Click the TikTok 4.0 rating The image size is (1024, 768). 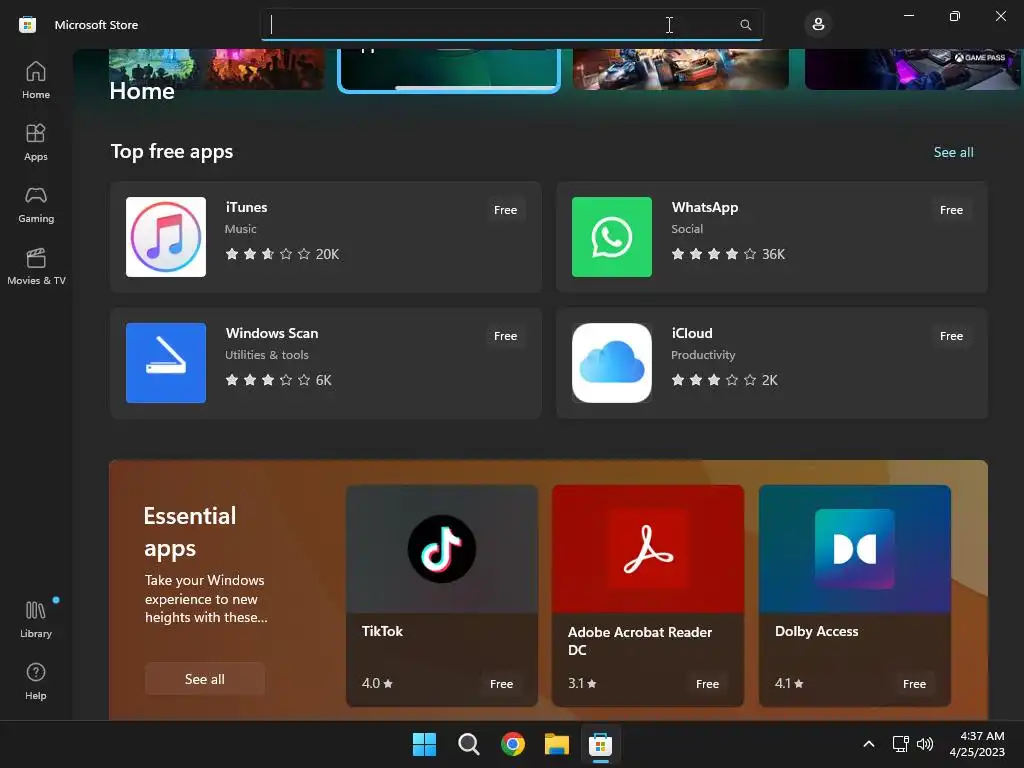[377, 683]
